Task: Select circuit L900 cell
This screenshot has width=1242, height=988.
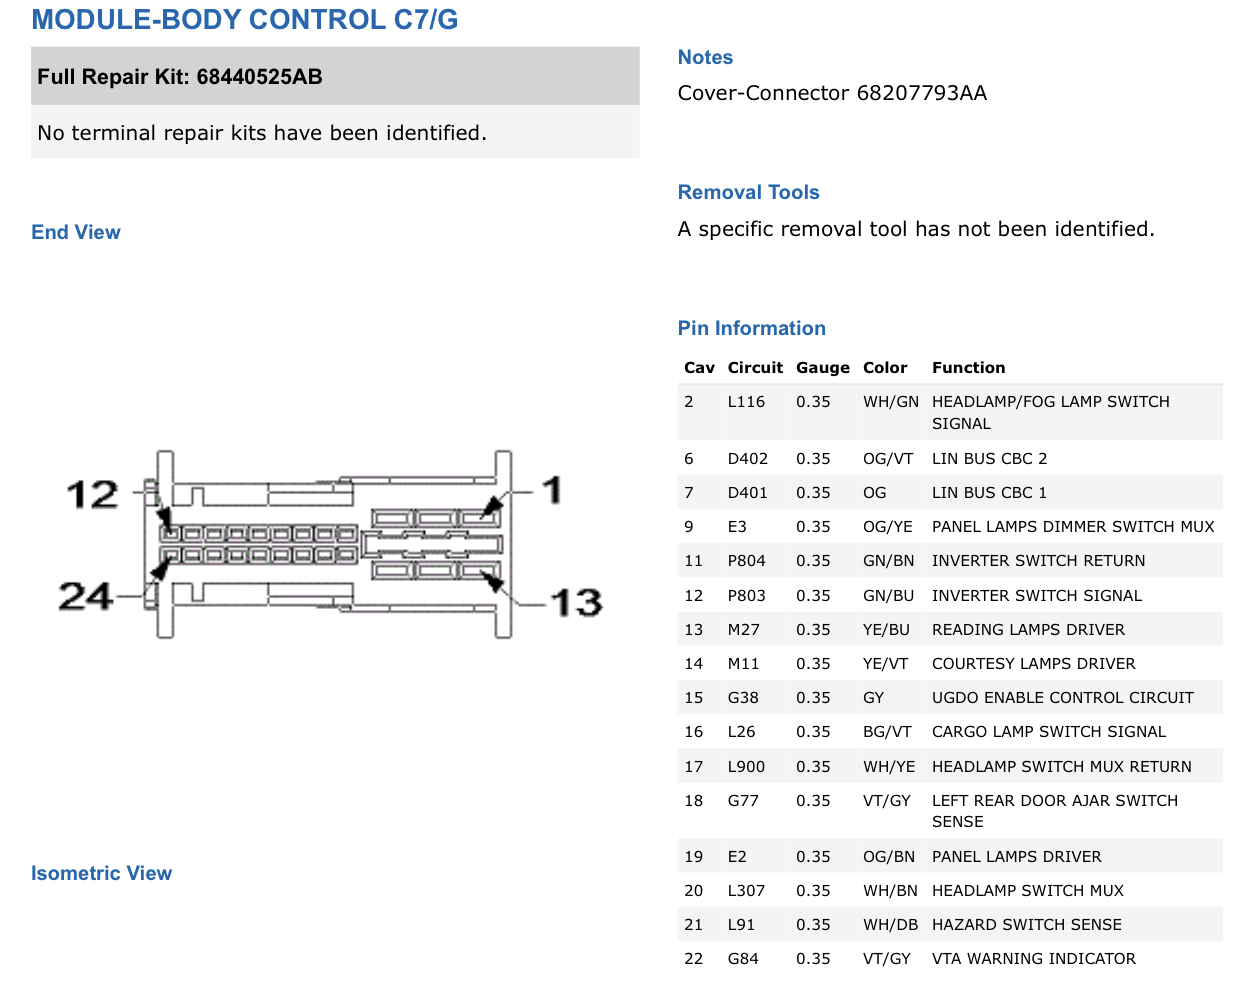Action: [x=746, y=767]
